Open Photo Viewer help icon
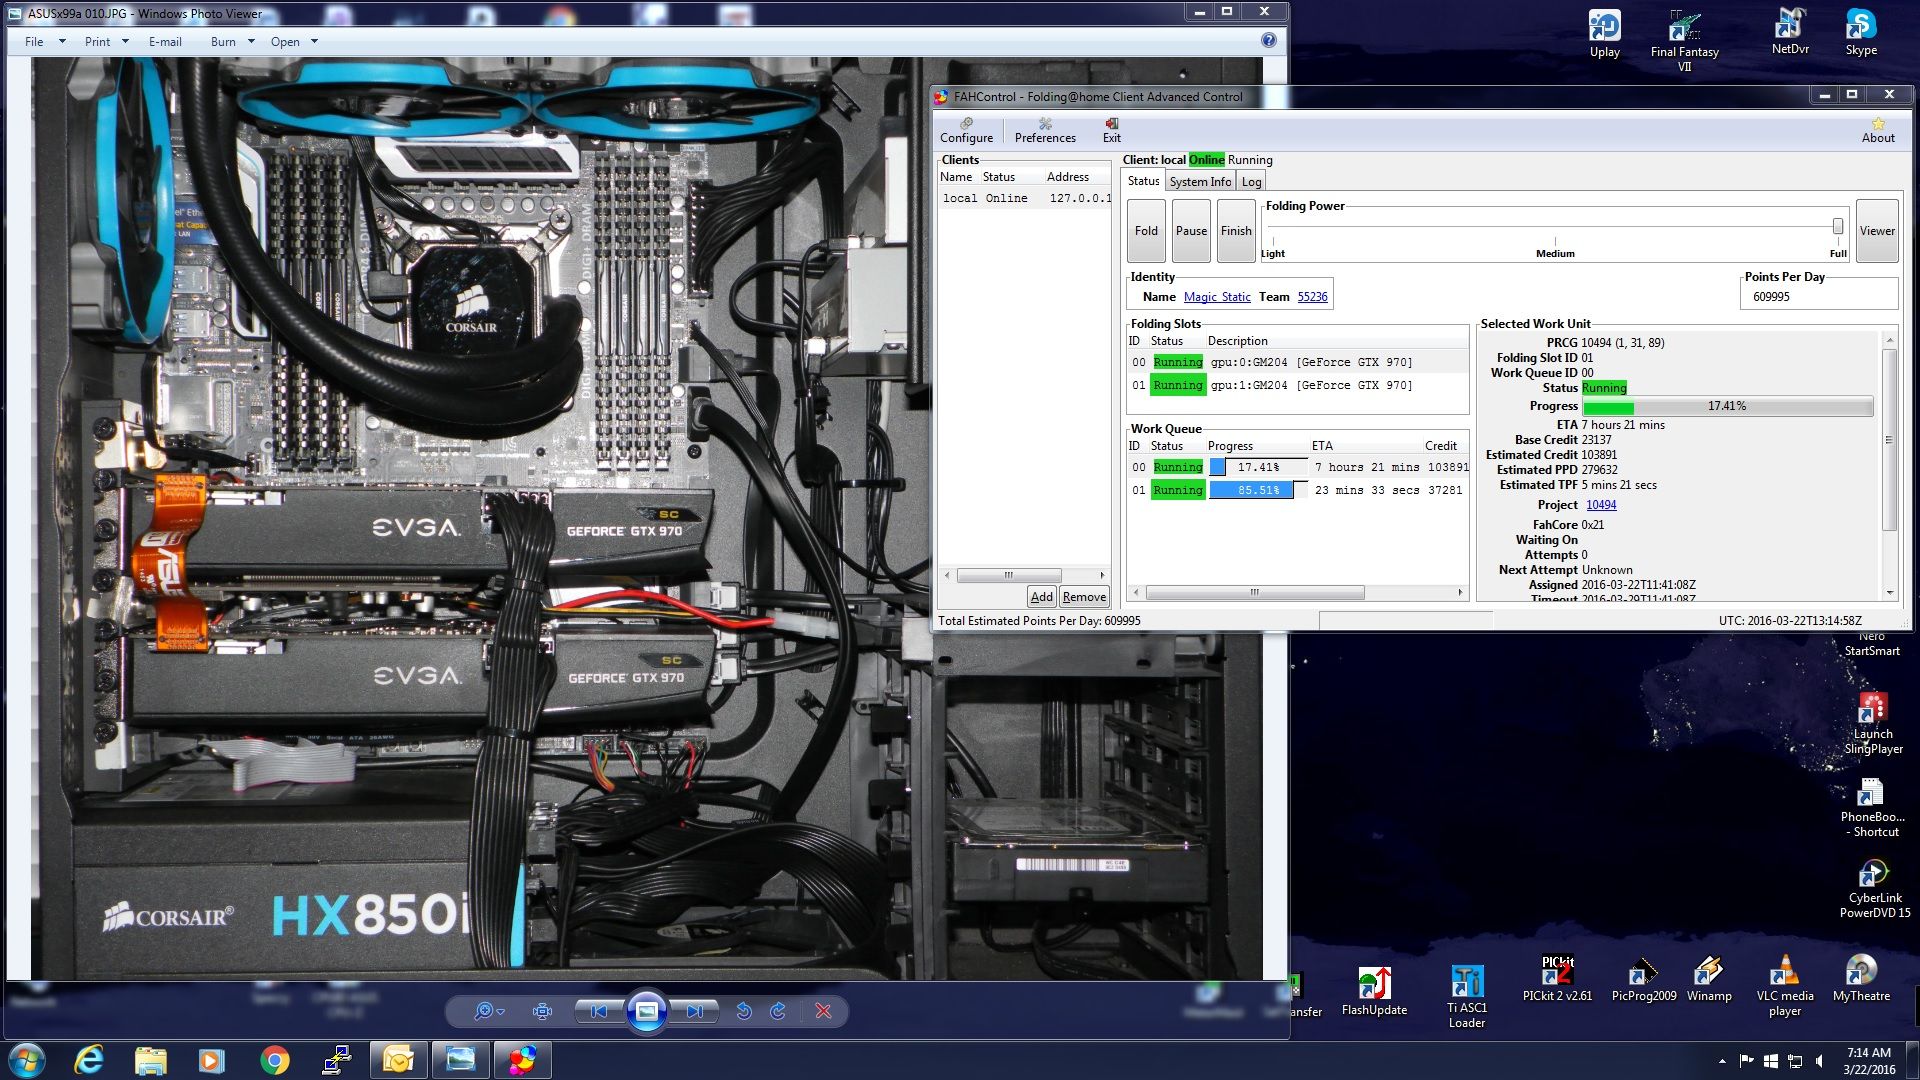The height and width of the screenshot is (1080, 1920). tap(1269, 41)
